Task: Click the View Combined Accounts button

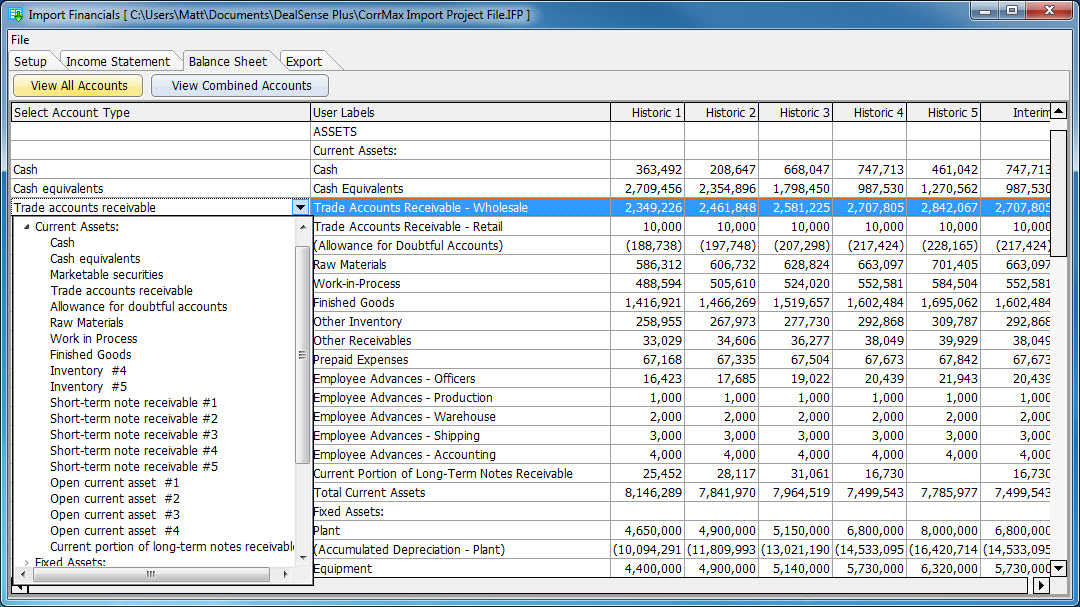Action: coord(239,86)
